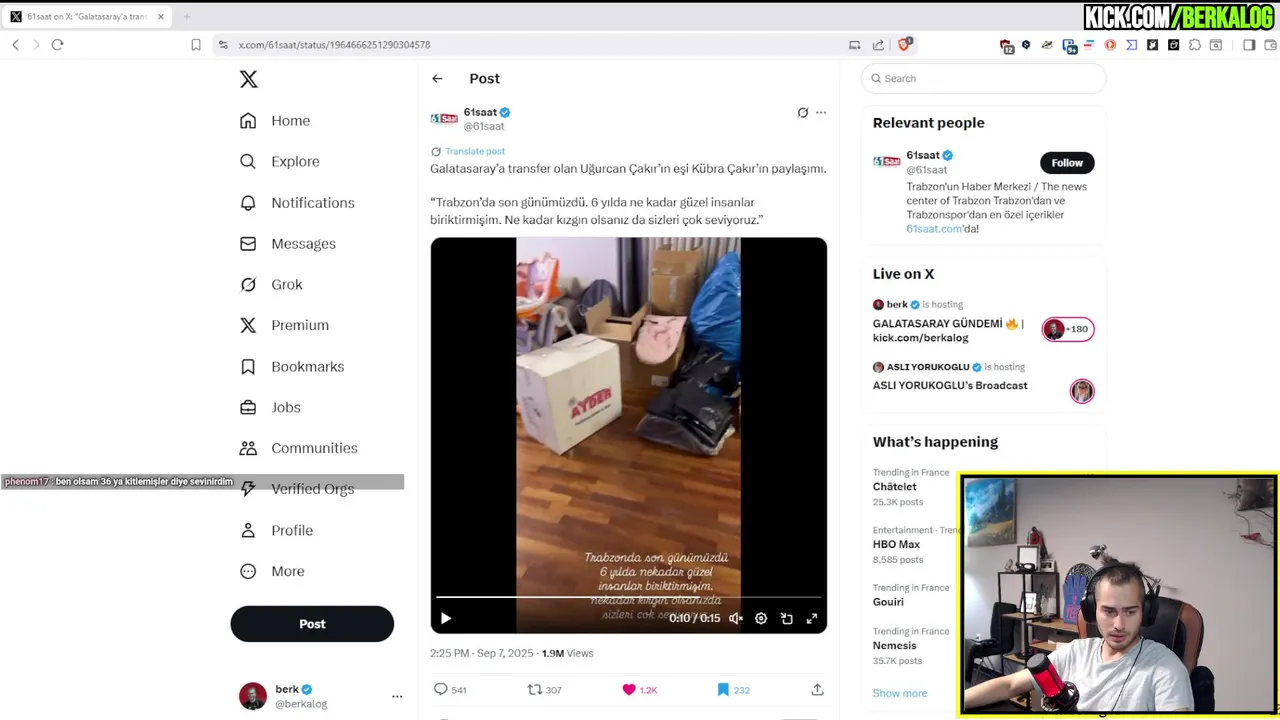Expand the More menu in sidebar
The height and width of the screenshot is (720, 1280).
[272, 572]
